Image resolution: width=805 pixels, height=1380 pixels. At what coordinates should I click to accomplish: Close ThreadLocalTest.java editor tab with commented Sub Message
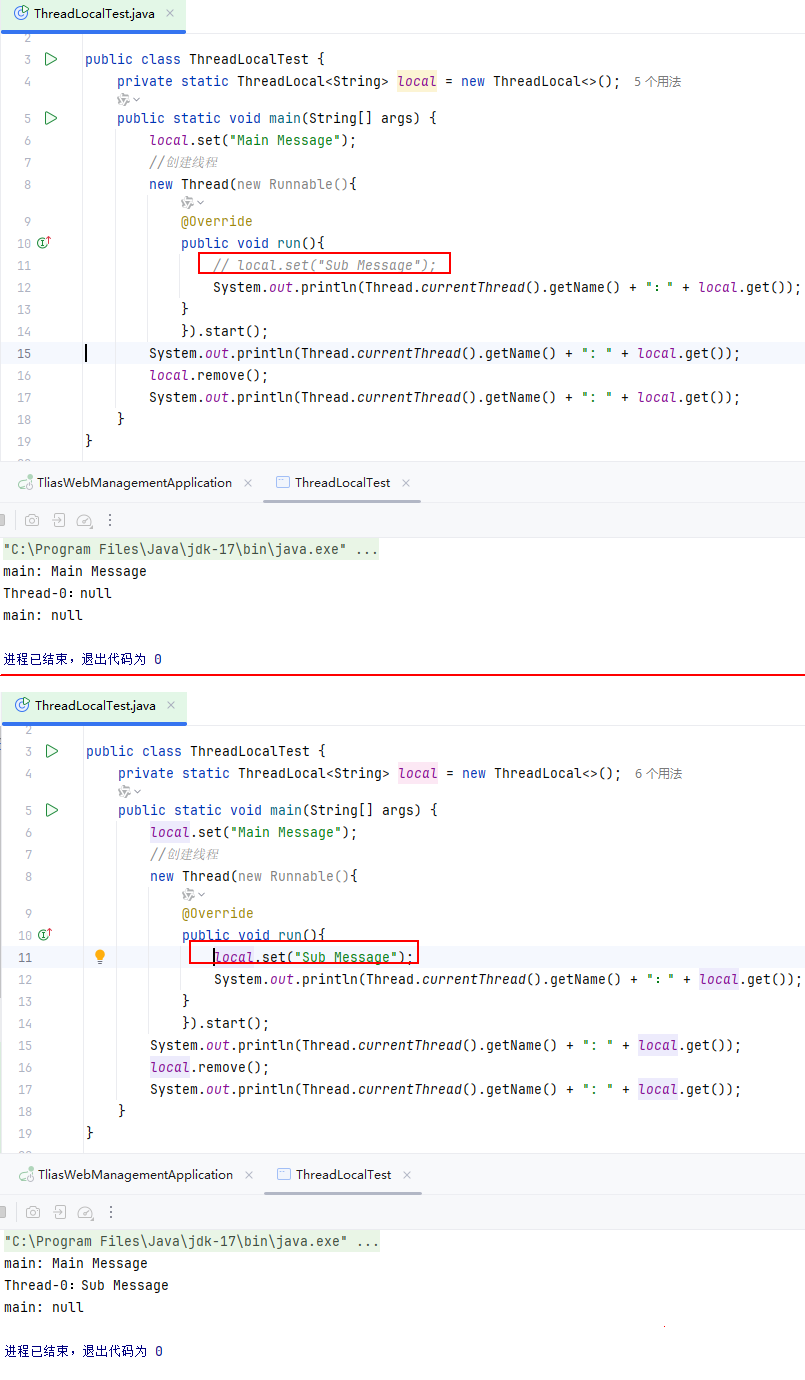point(170,14)
